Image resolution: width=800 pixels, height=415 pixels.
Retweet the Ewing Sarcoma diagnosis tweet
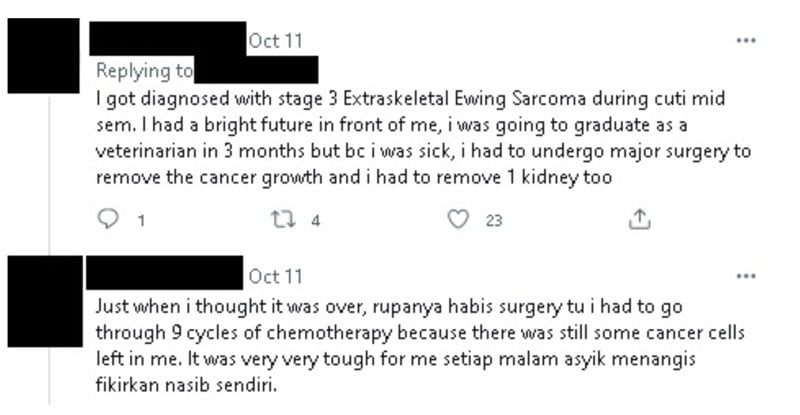point(283,219)
